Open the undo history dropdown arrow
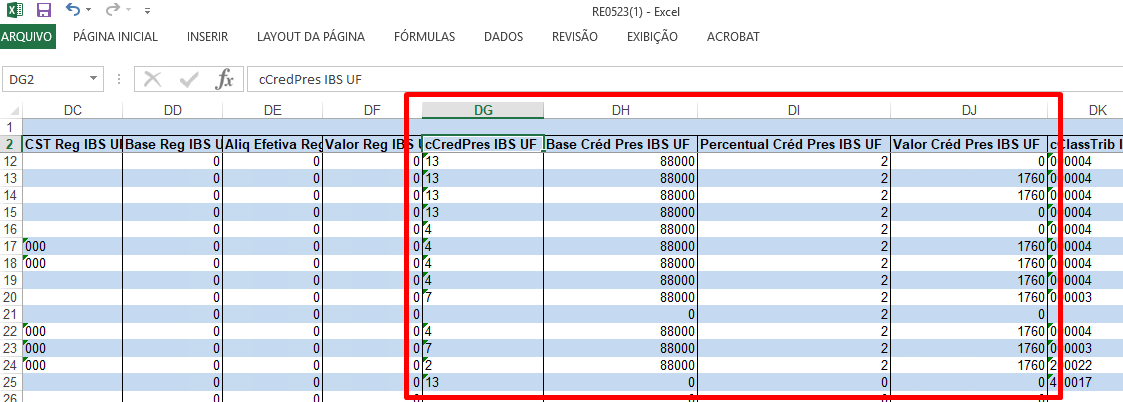 (88, 11)
